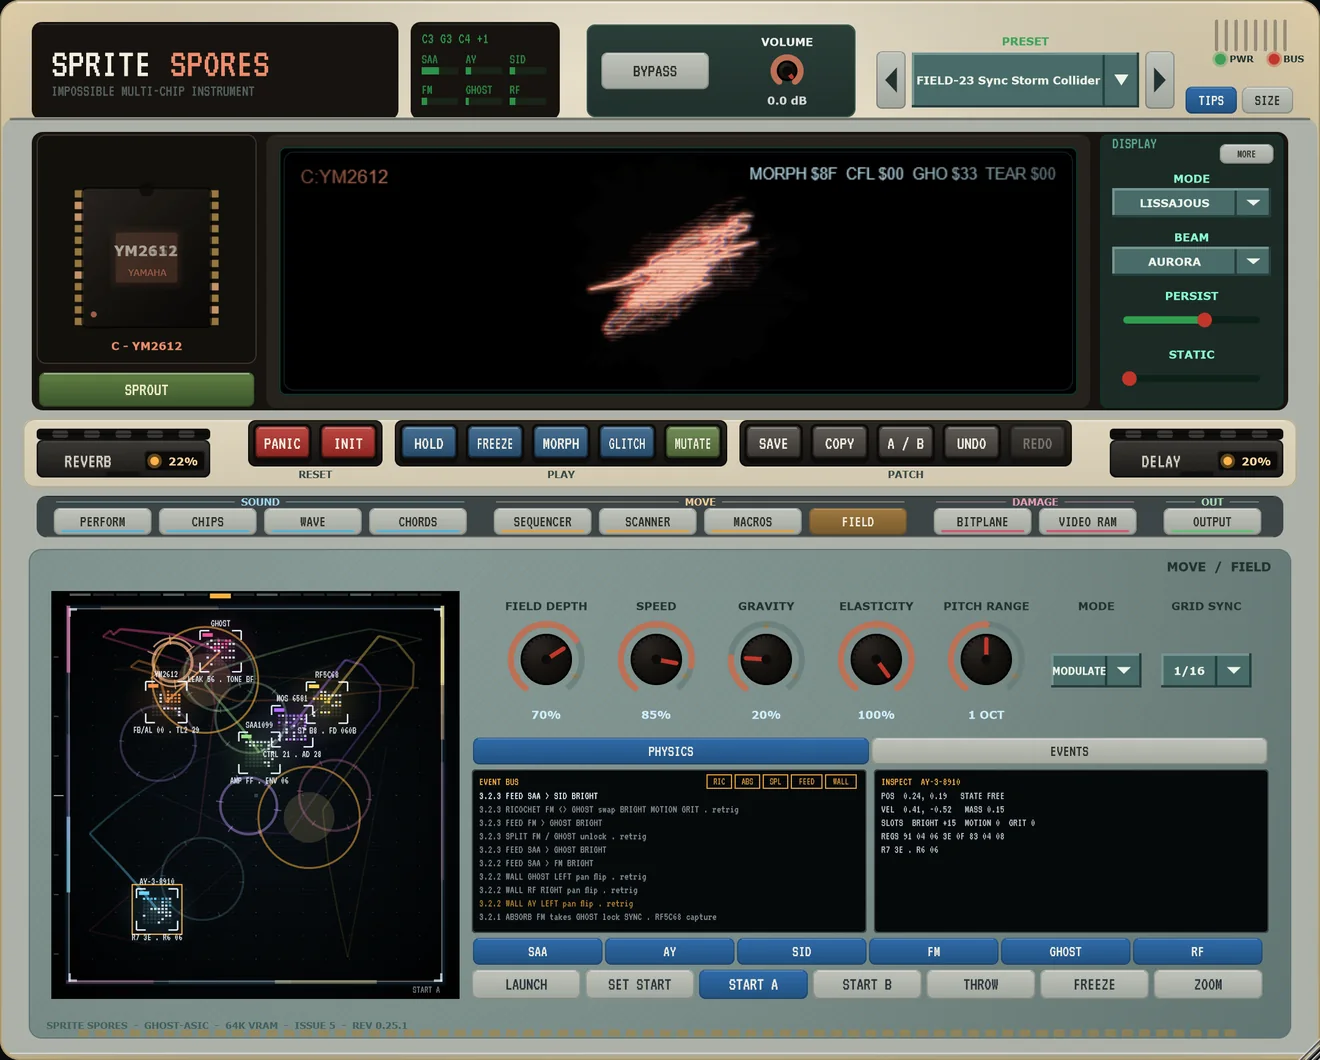Select the SAA1099 sprite in the field
The width and height of the screenshot is (1320, 1060).
(260, 751)
